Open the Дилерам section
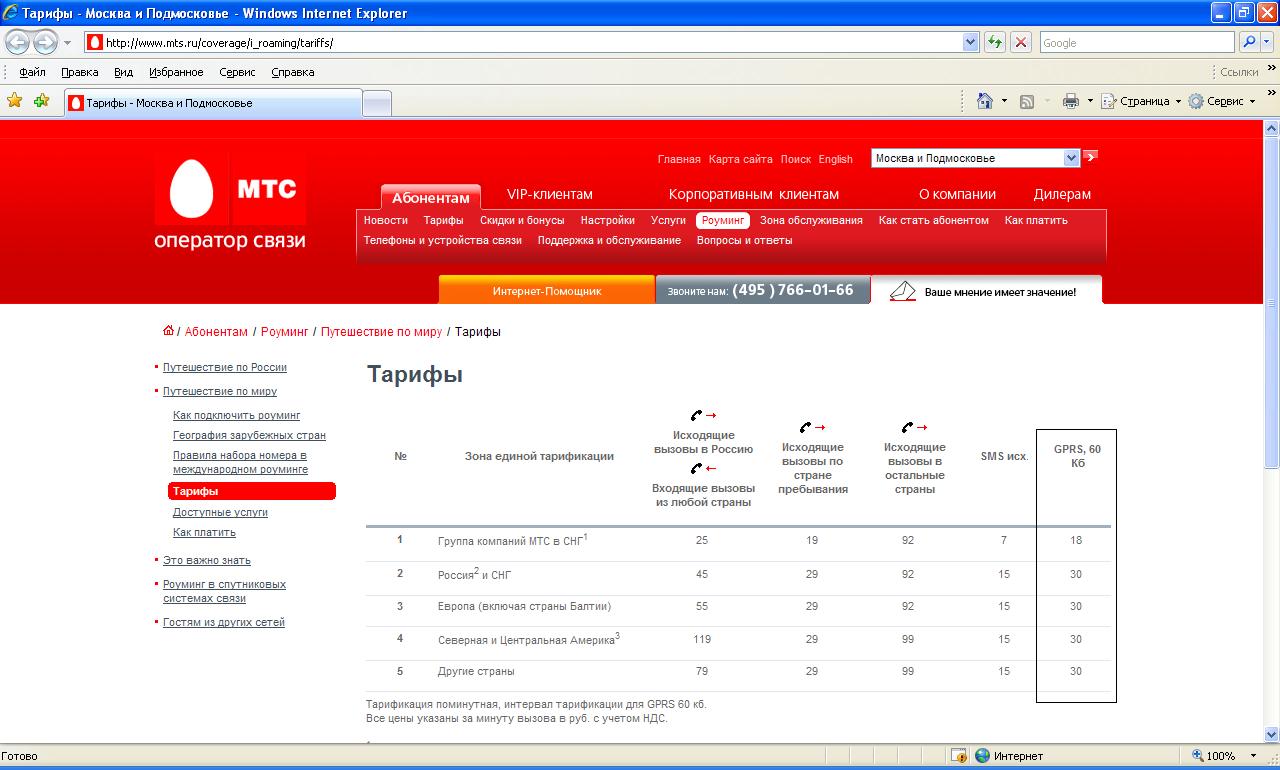The height and width of the screenshot is (770, 1280). pos(1062,194)
